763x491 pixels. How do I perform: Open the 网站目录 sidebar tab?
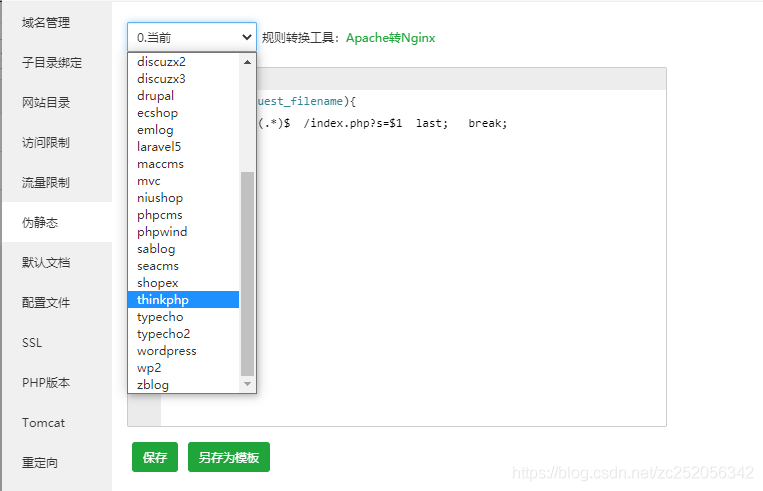(57, 102)
